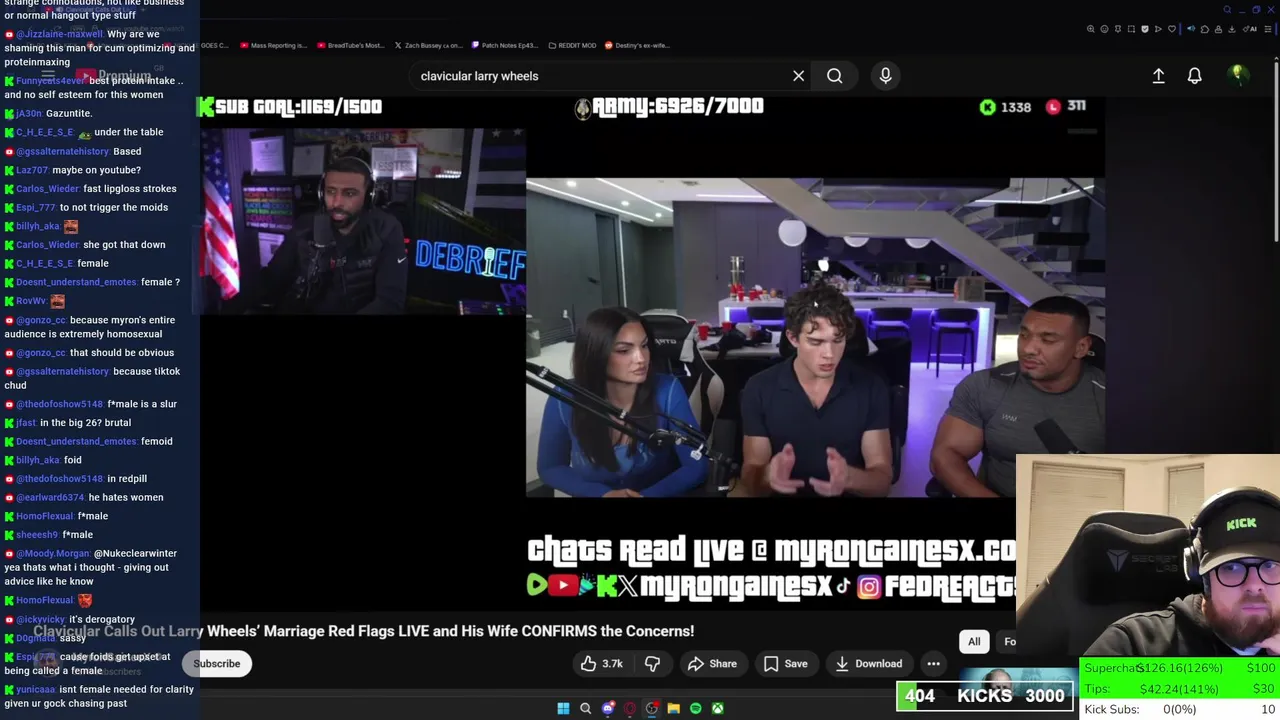This screenshot has height=720, width=1280.
Task: Open the YouTube notifications bell
Action: tap(1194, 76)
